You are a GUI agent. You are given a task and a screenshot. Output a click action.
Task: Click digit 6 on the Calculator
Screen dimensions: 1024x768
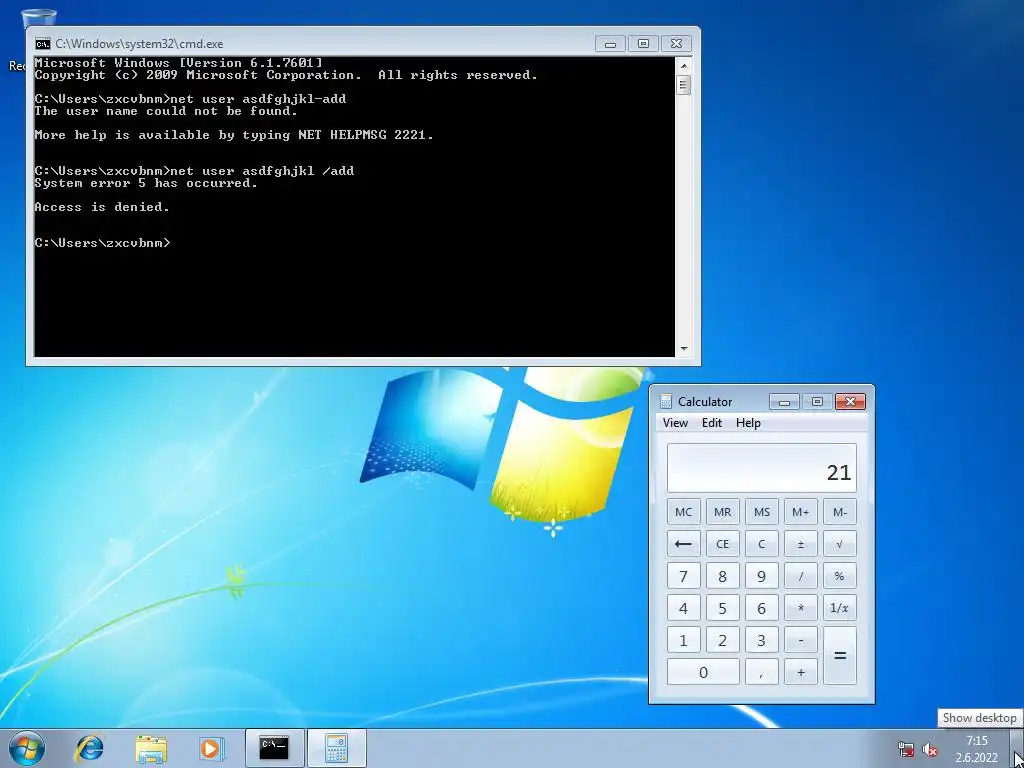click(761, 608)
